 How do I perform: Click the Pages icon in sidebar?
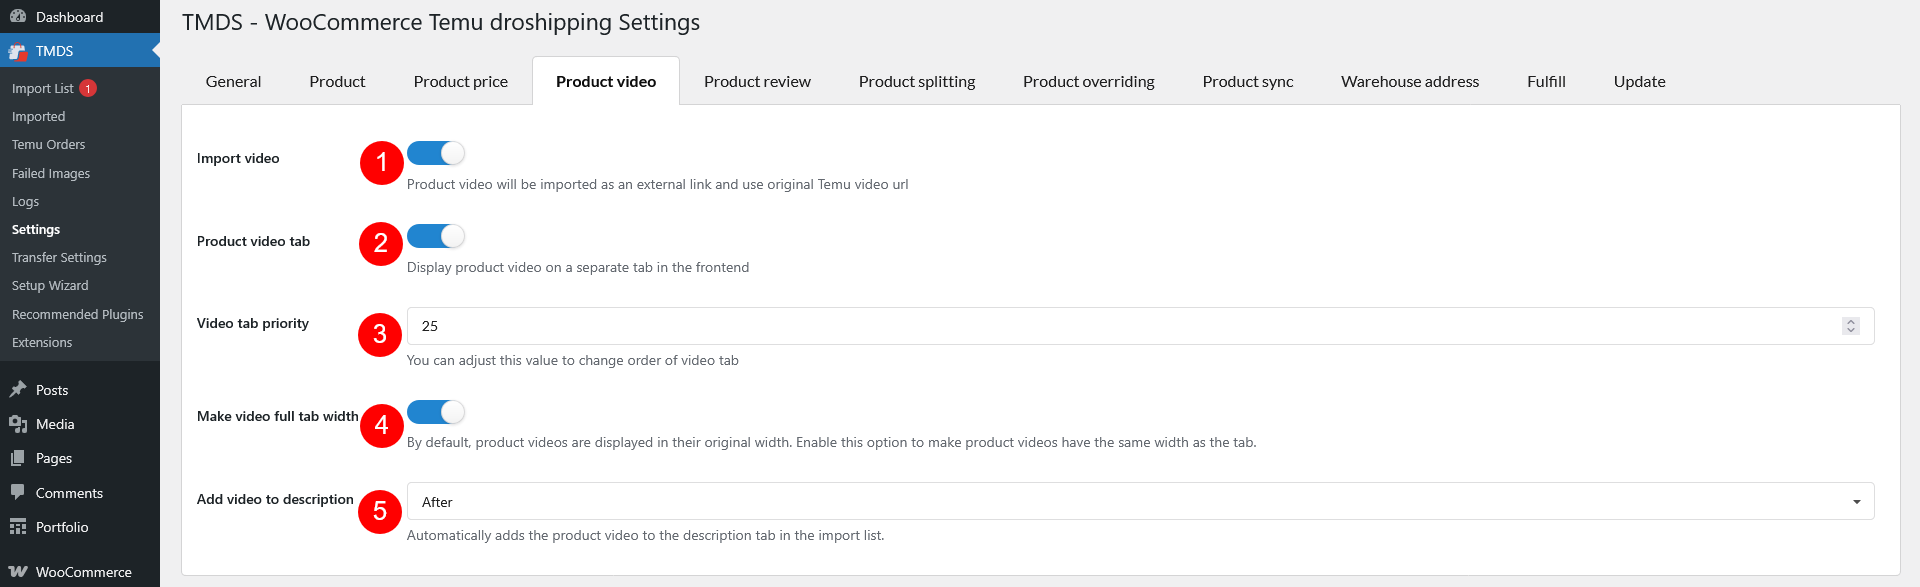pyautogui.click(x=18, y=458)
